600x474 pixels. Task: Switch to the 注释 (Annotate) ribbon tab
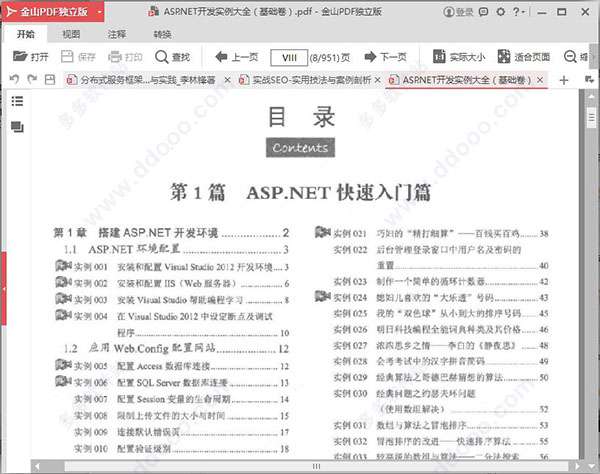116,34
